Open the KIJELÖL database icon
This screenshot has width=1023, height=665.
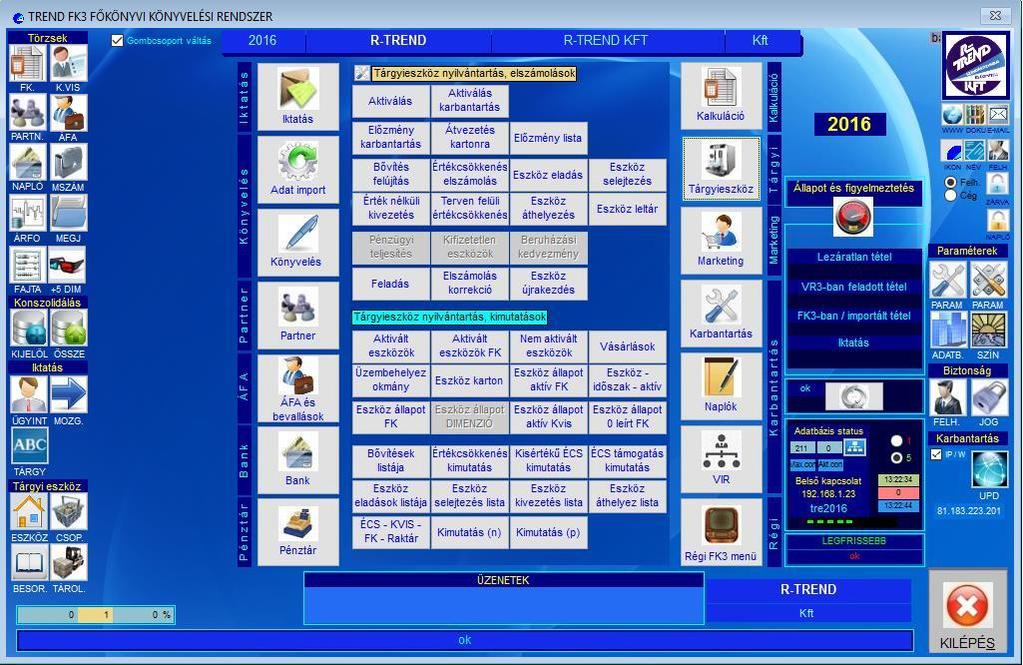coord(29,328)
